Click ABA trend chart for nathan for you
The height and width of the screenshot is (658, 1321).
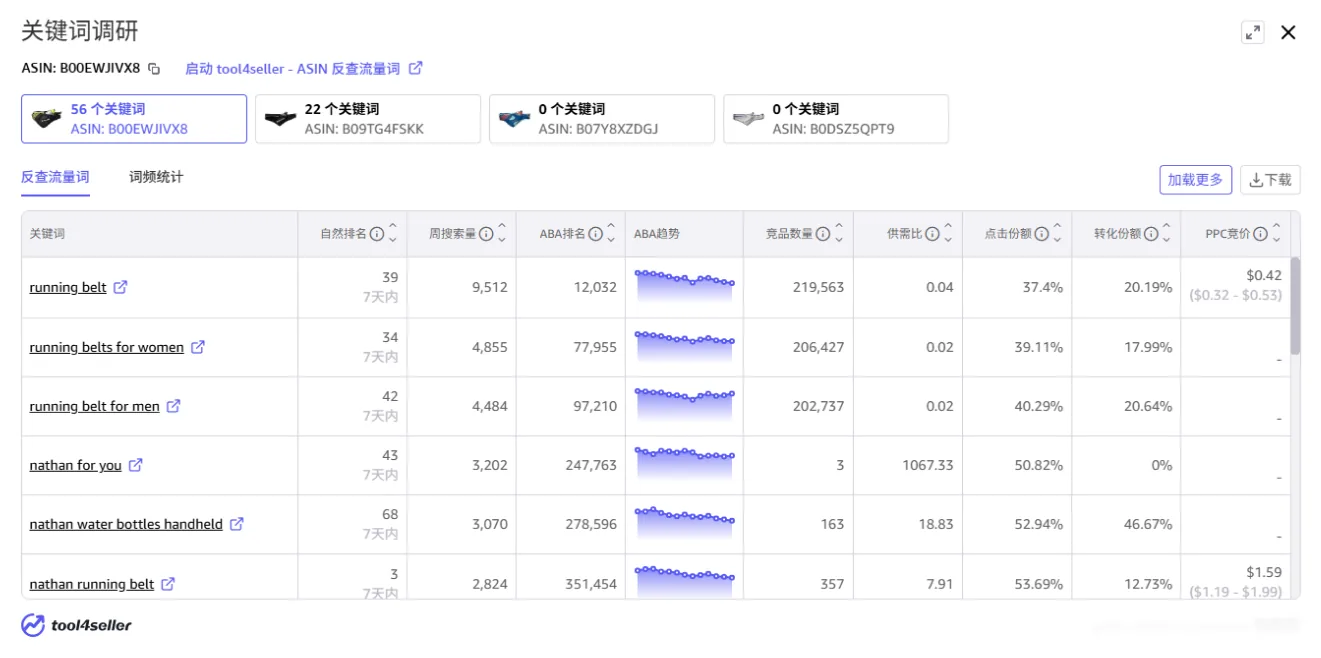[x=685, y=464]
